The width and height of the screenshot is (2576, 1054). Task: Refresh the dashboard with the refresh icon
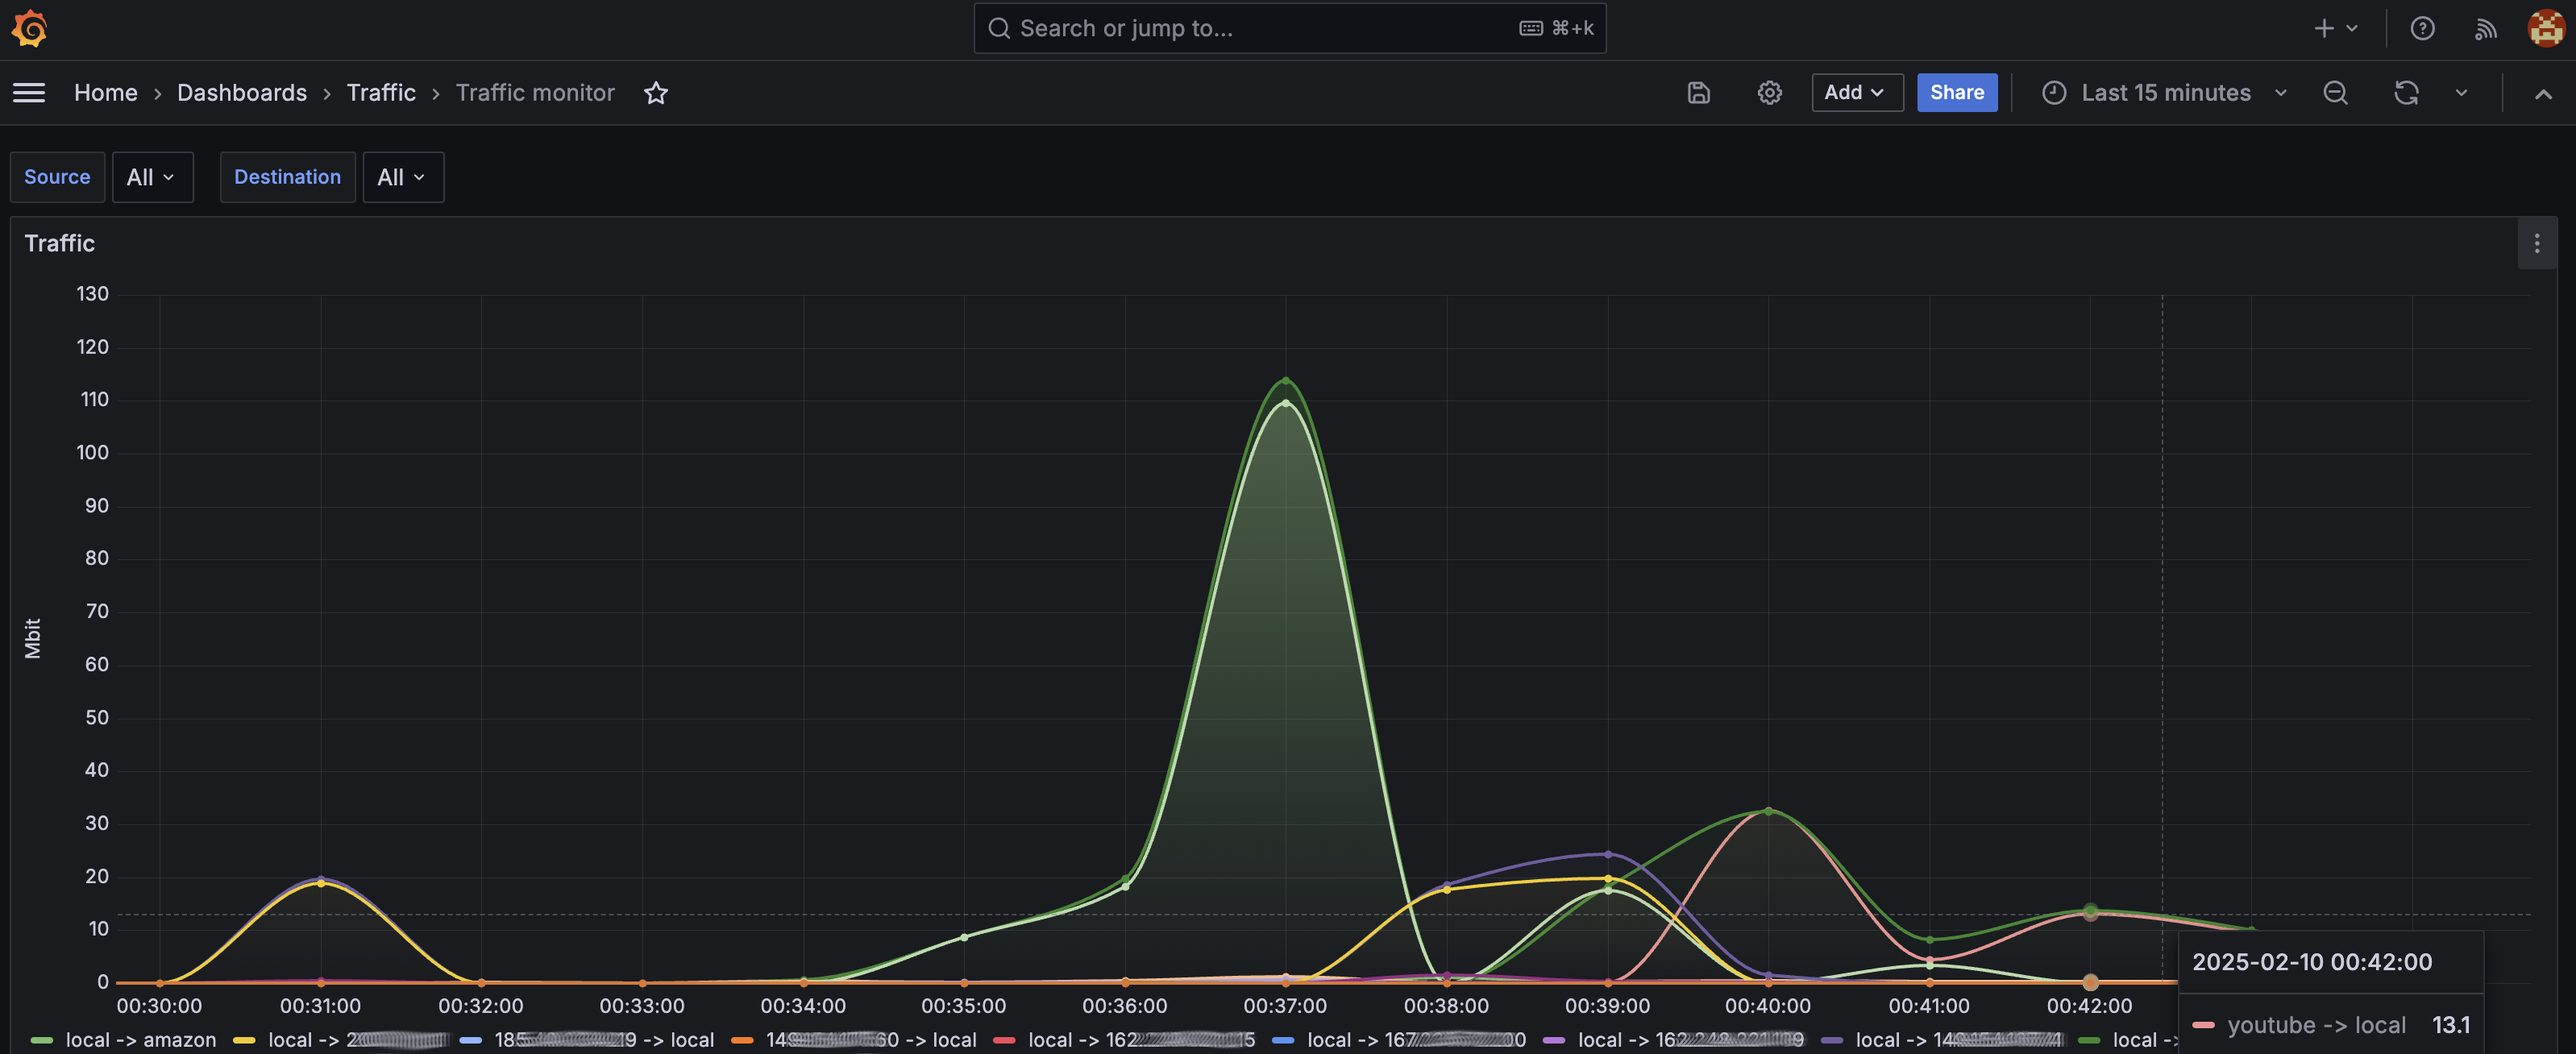[x=2406, y=93]
